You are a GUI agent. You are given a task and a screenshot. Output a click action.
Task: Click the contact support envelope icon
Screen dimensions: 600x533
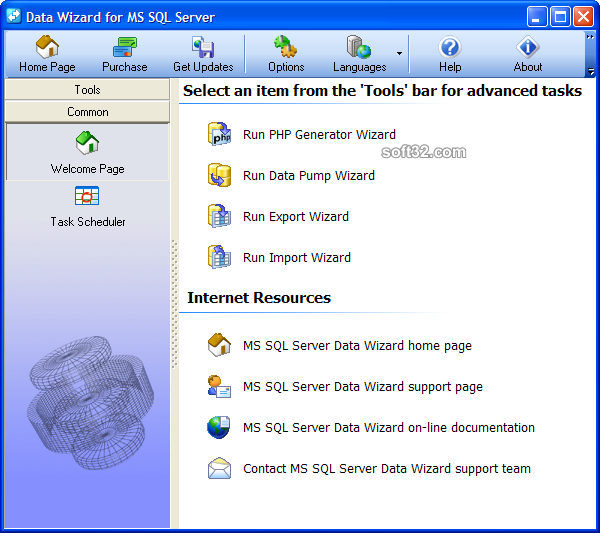[219, 468]
